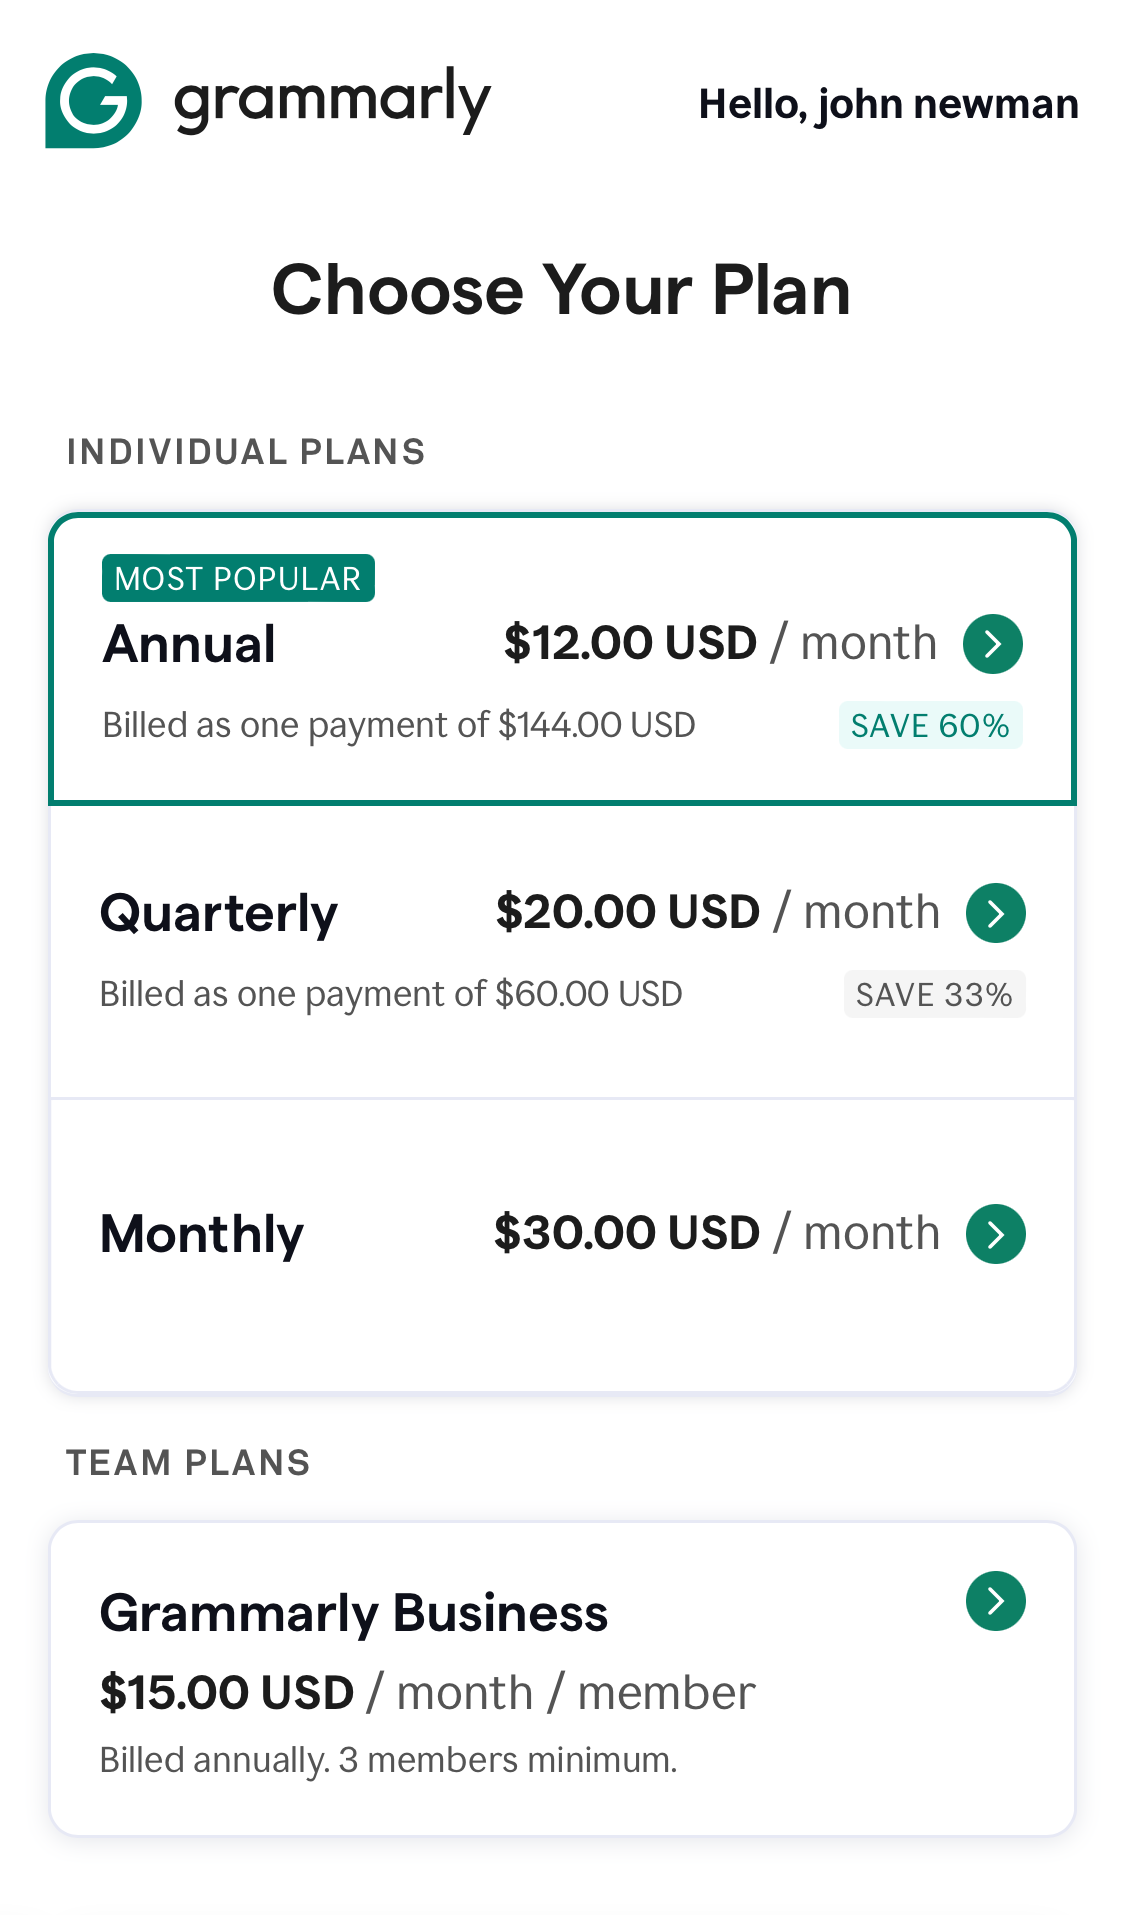Expand details for the Quarterly plan
The width and height of the screenshot is (1125, 1915).
(x=995, y=912)
